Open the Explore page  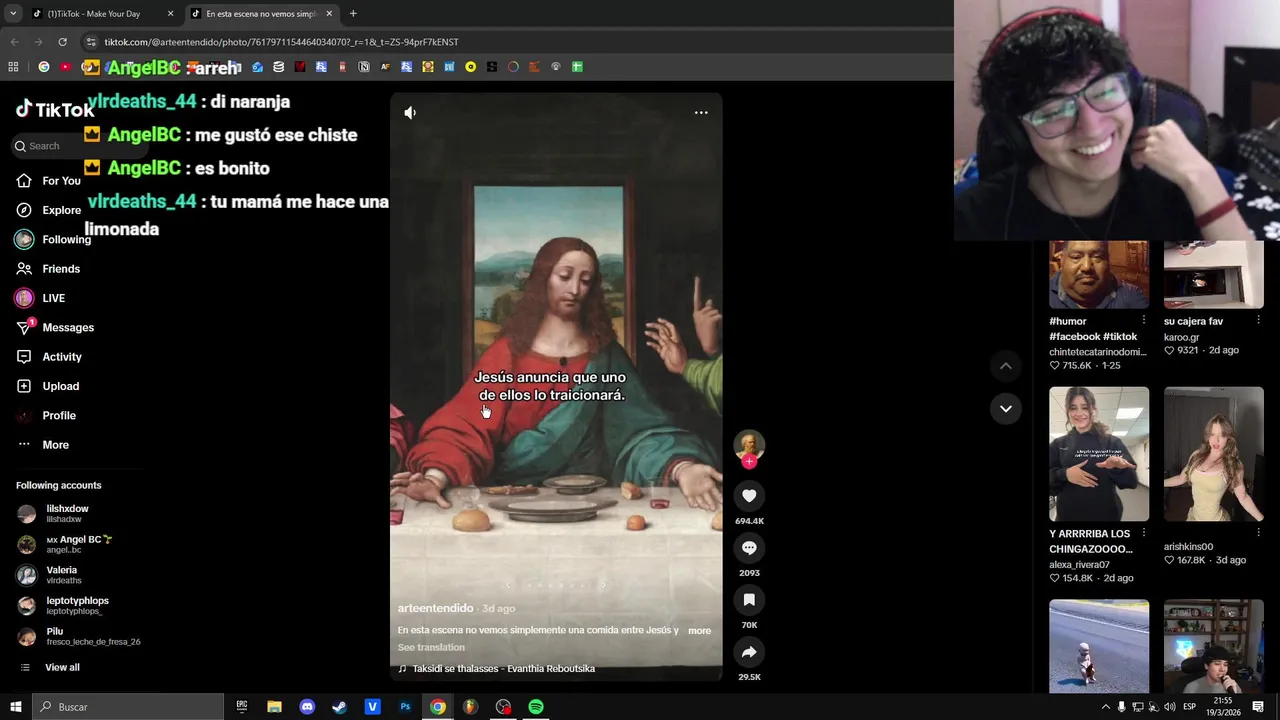(x=49, y=210)
